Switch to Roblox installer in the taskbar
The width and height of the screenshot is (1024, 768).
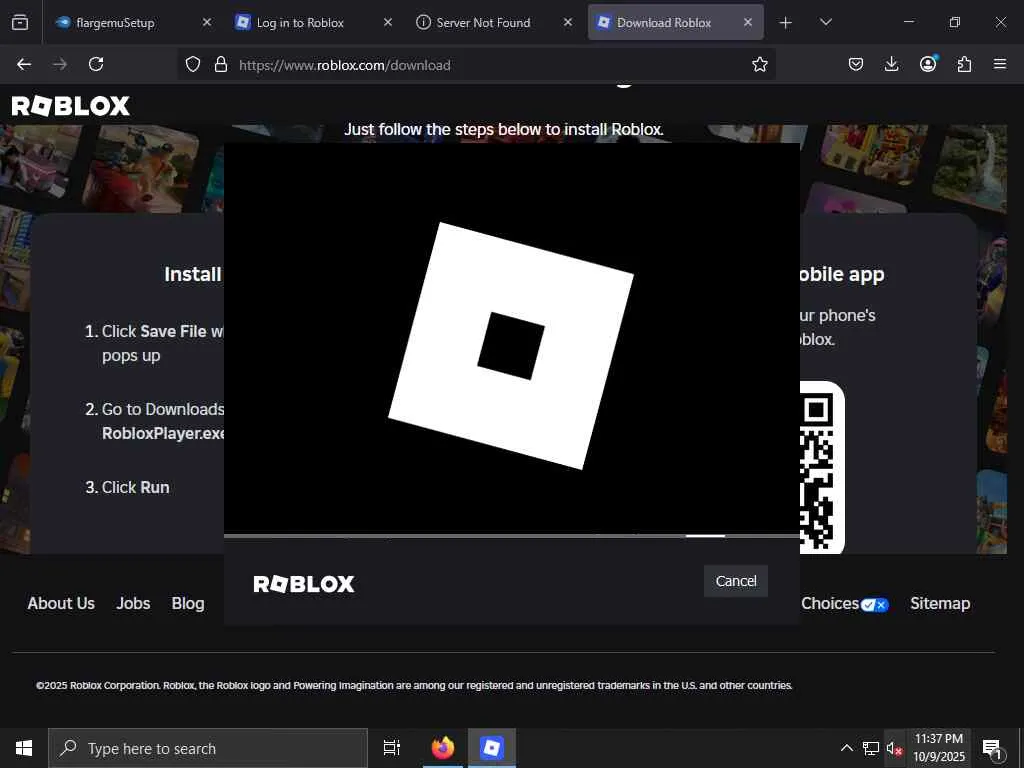pos(492,748)
